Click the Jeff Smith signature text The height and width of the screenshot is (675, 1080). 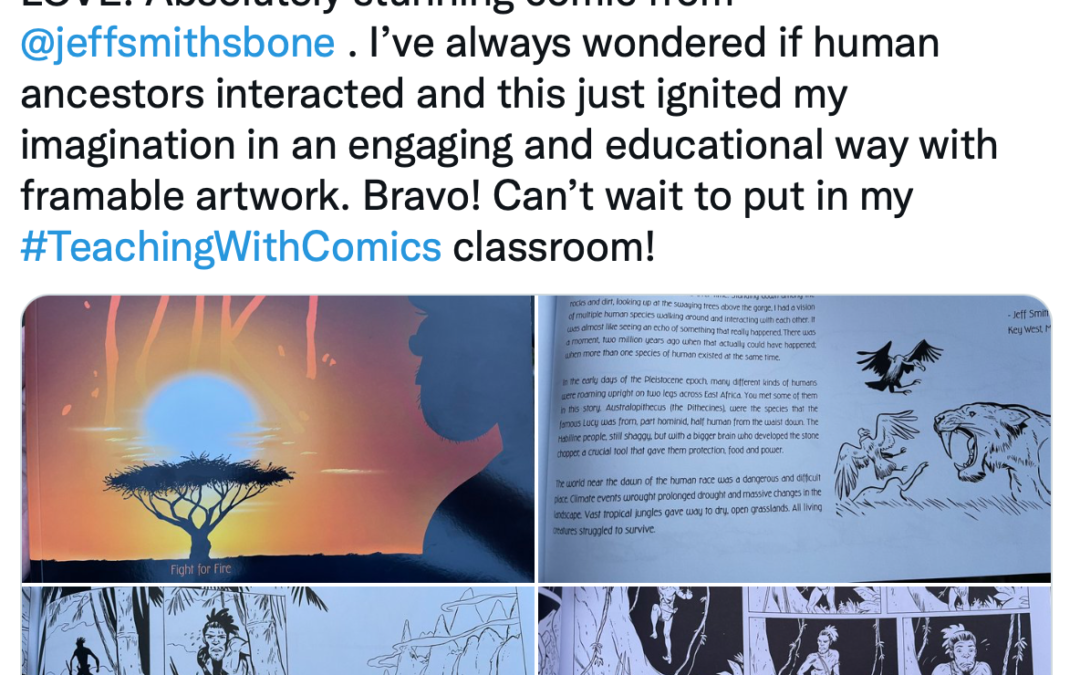[x=1029, y=321]
